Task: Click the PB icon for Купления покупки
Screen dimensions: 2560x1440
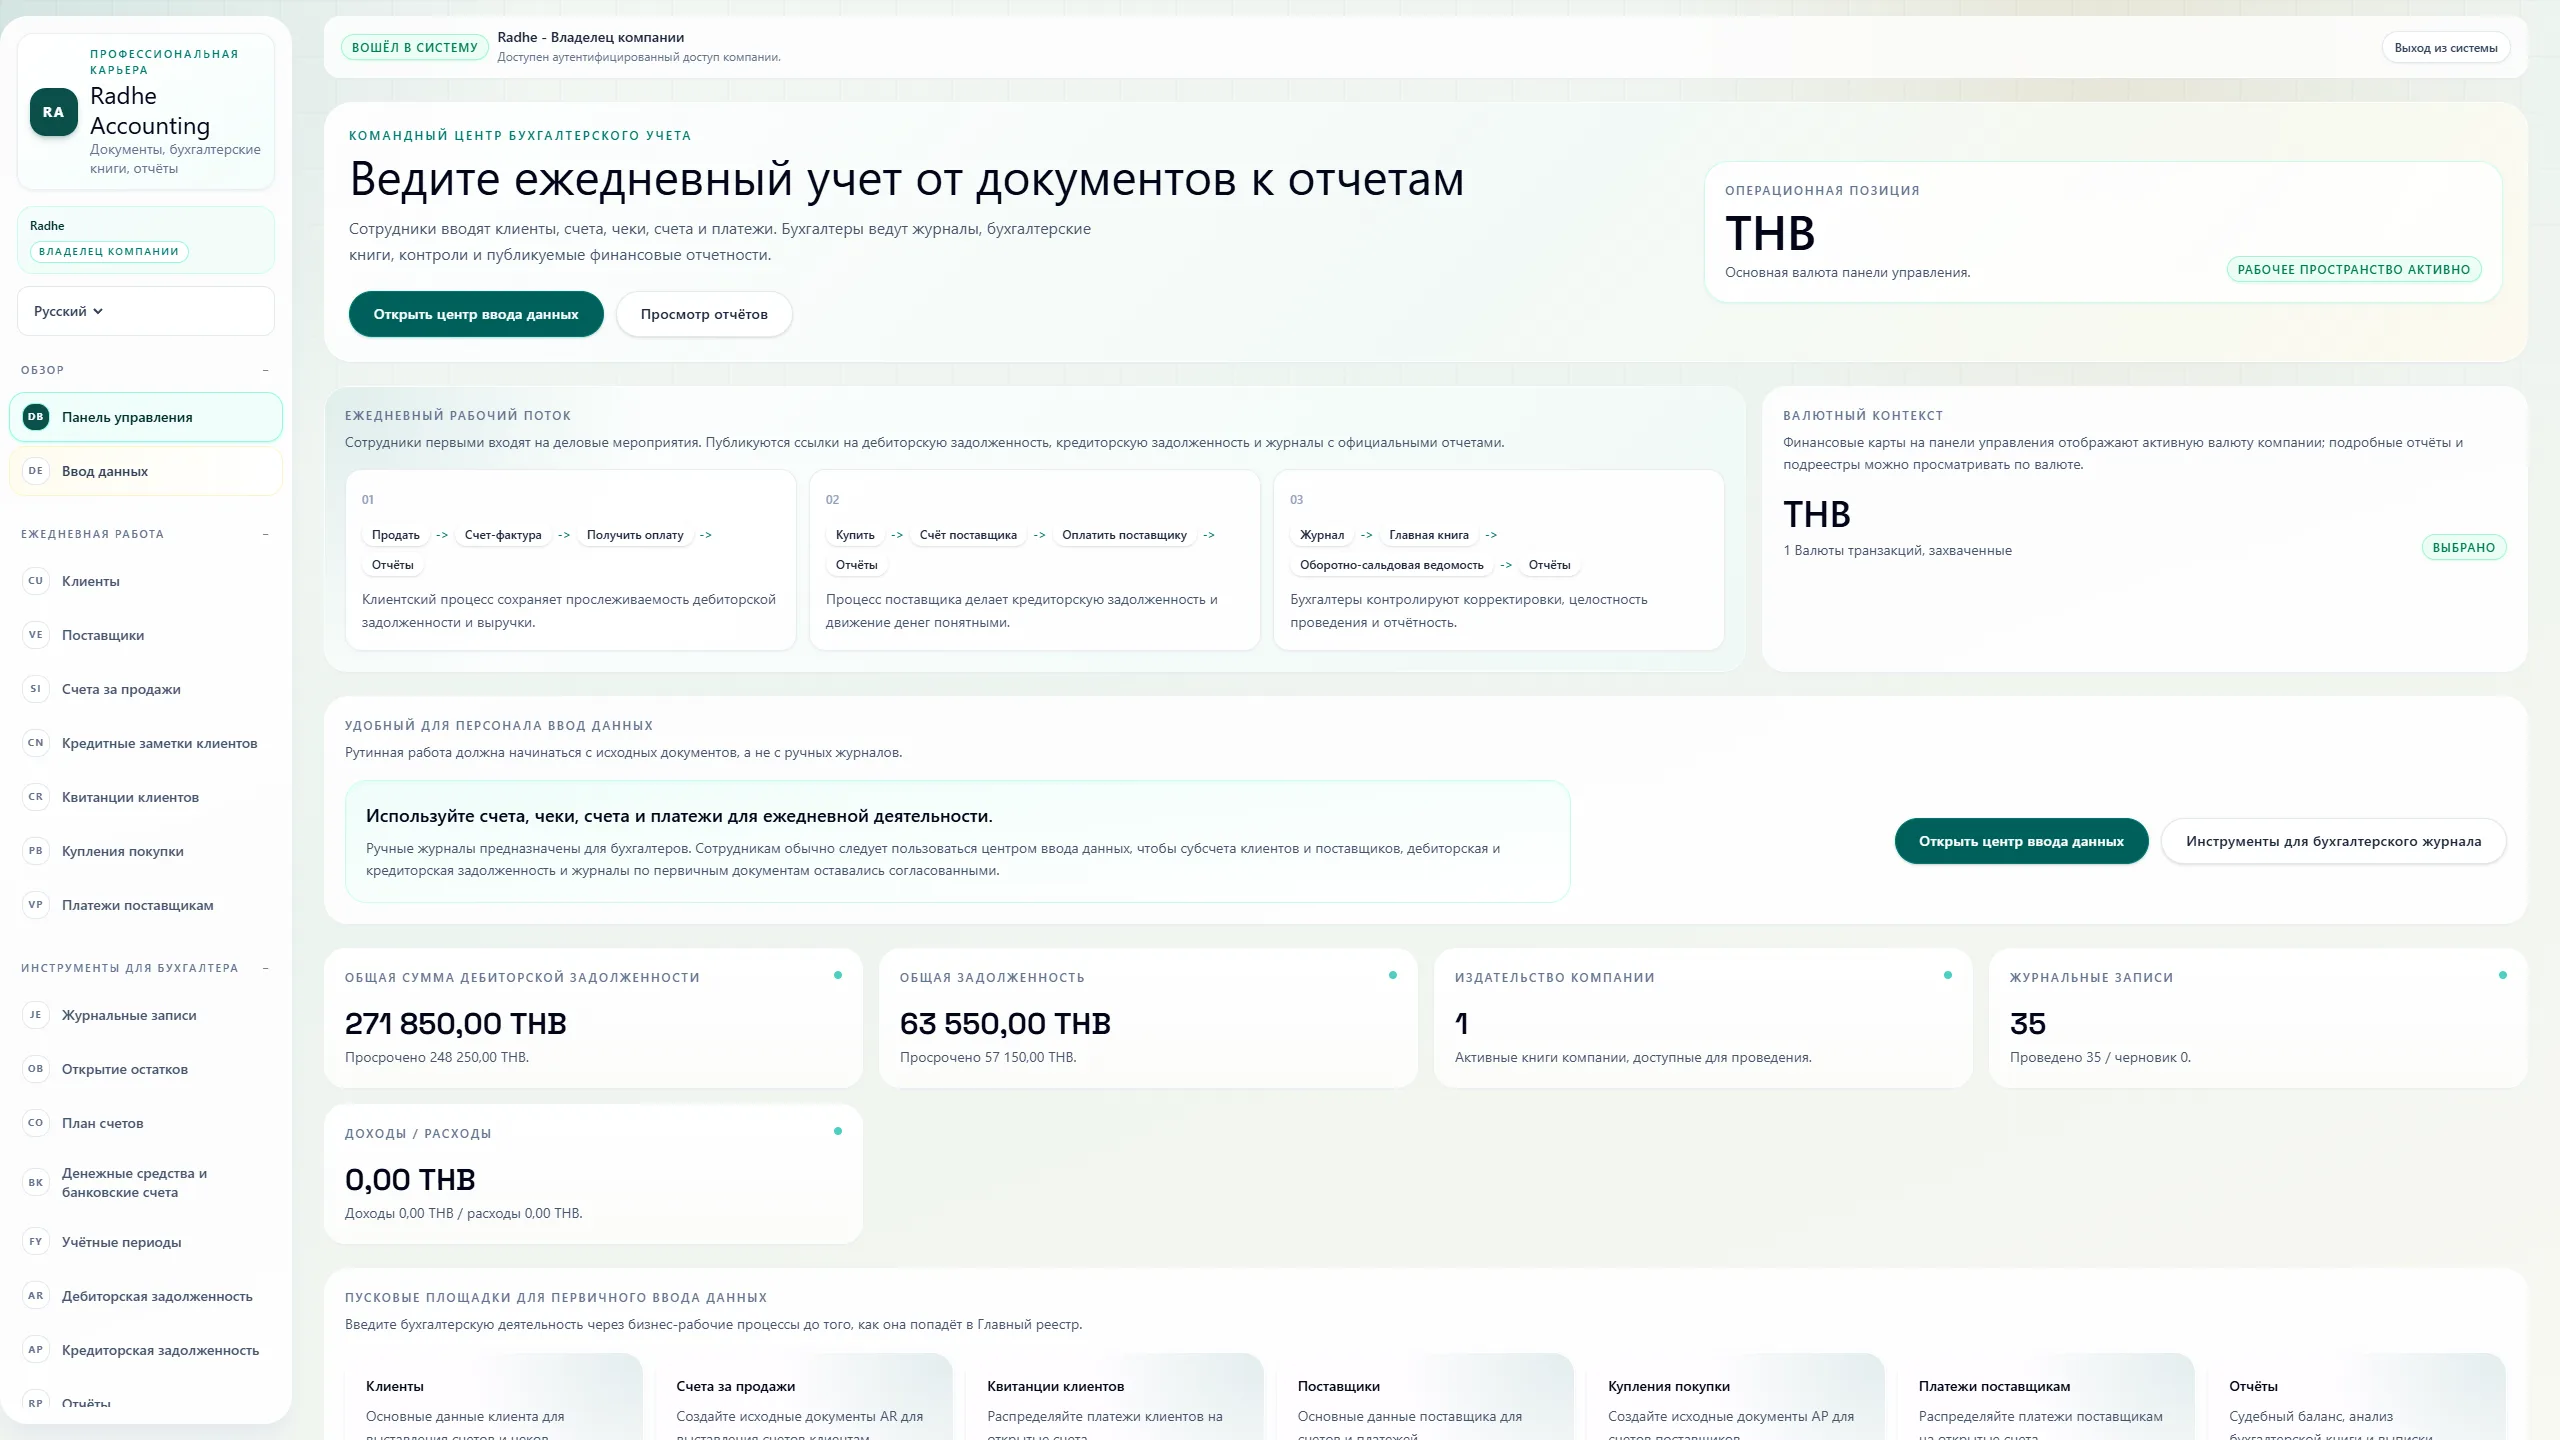Action: pos(36,851)
